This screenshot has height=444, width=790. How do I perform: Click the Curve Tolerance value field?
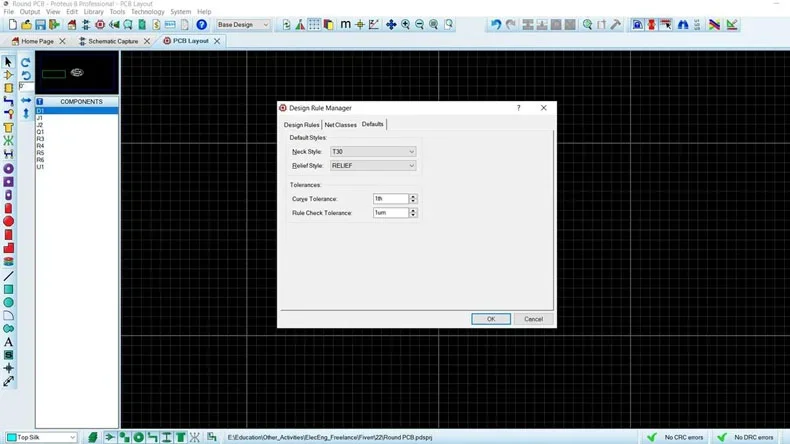click(391, 199)
